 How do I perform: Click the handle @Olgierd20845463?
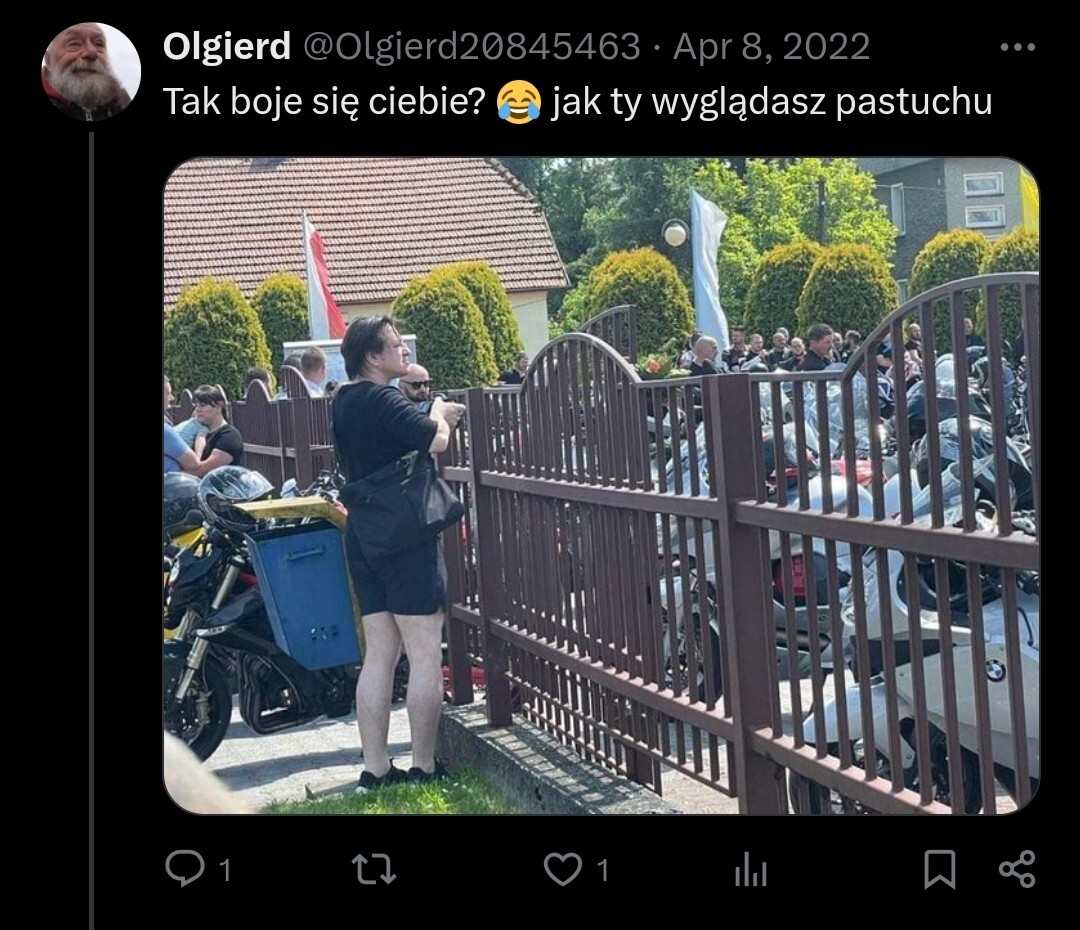click(x=472, y=47)
